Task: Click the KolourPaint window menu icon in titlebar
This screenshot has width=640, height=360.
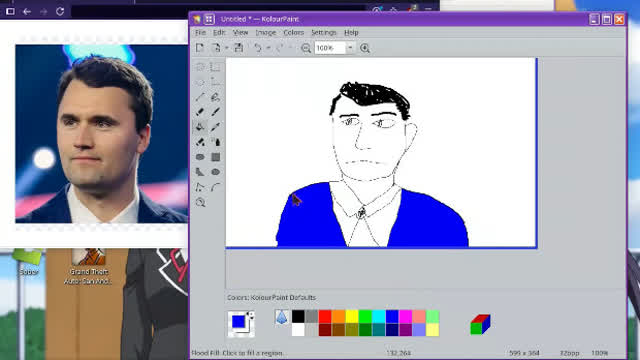Action: (x=197, y=19)
